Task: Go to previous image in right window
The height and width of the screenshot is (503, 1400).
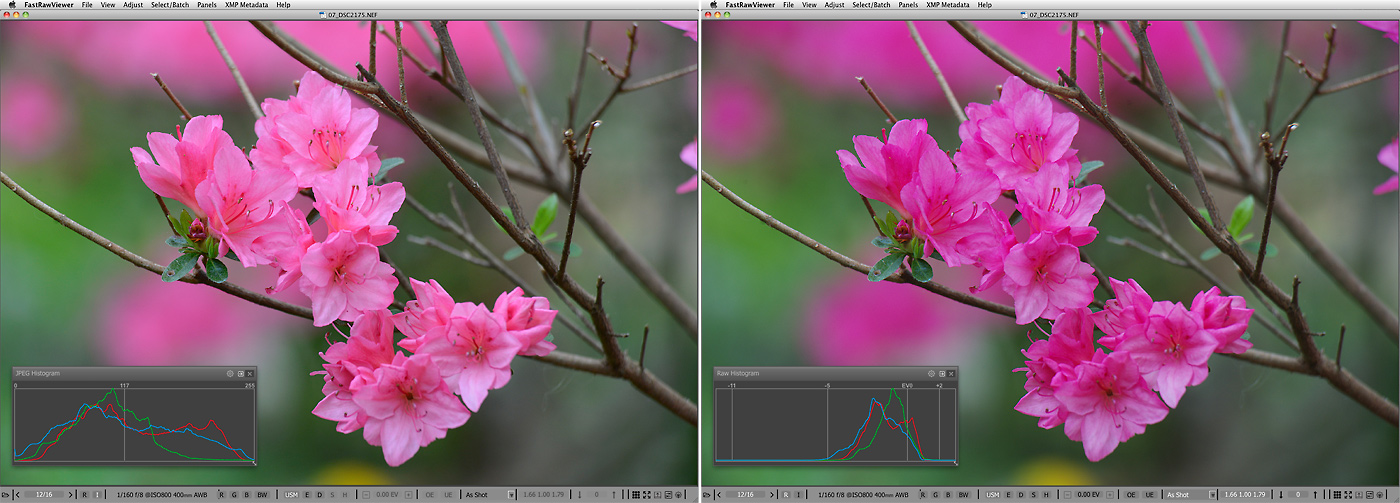Action: 719,495
